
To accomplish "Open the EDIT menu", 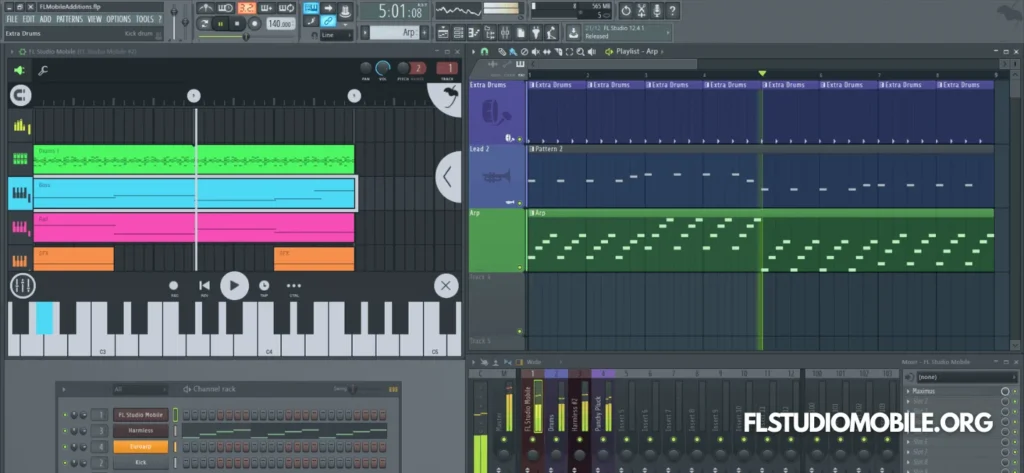I will [x=29, y=20].
